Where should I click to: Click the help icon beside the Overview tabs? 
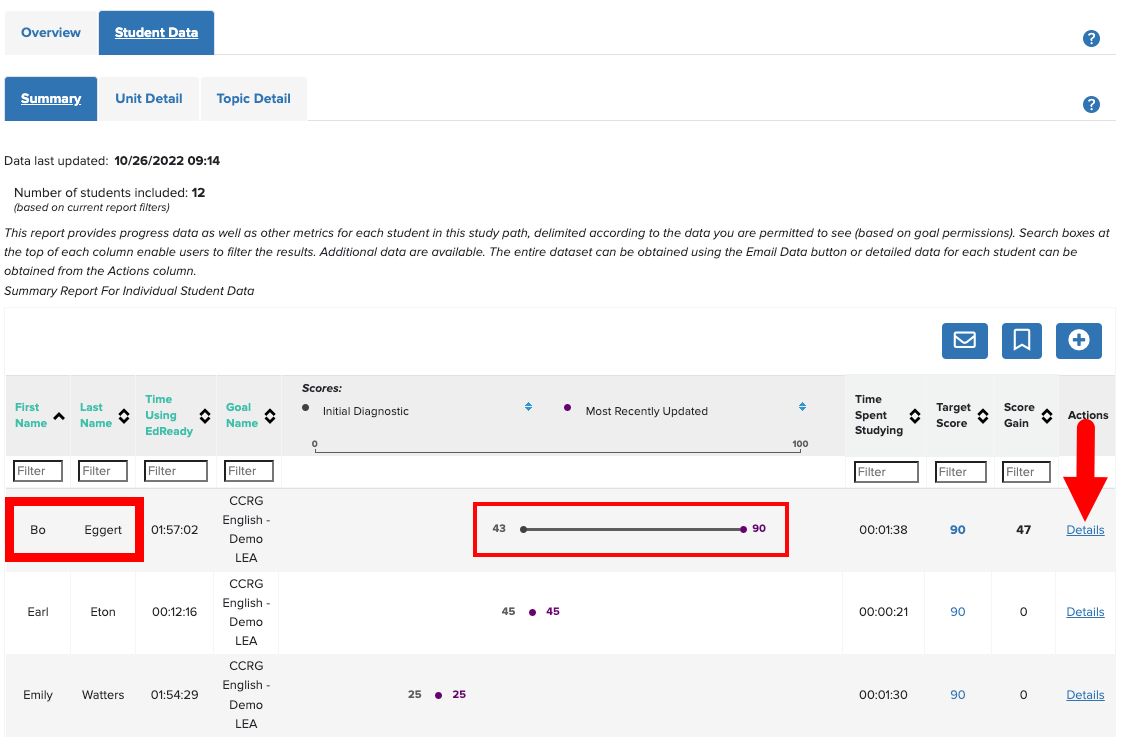pyautogui.click(x=1091, y=39)
